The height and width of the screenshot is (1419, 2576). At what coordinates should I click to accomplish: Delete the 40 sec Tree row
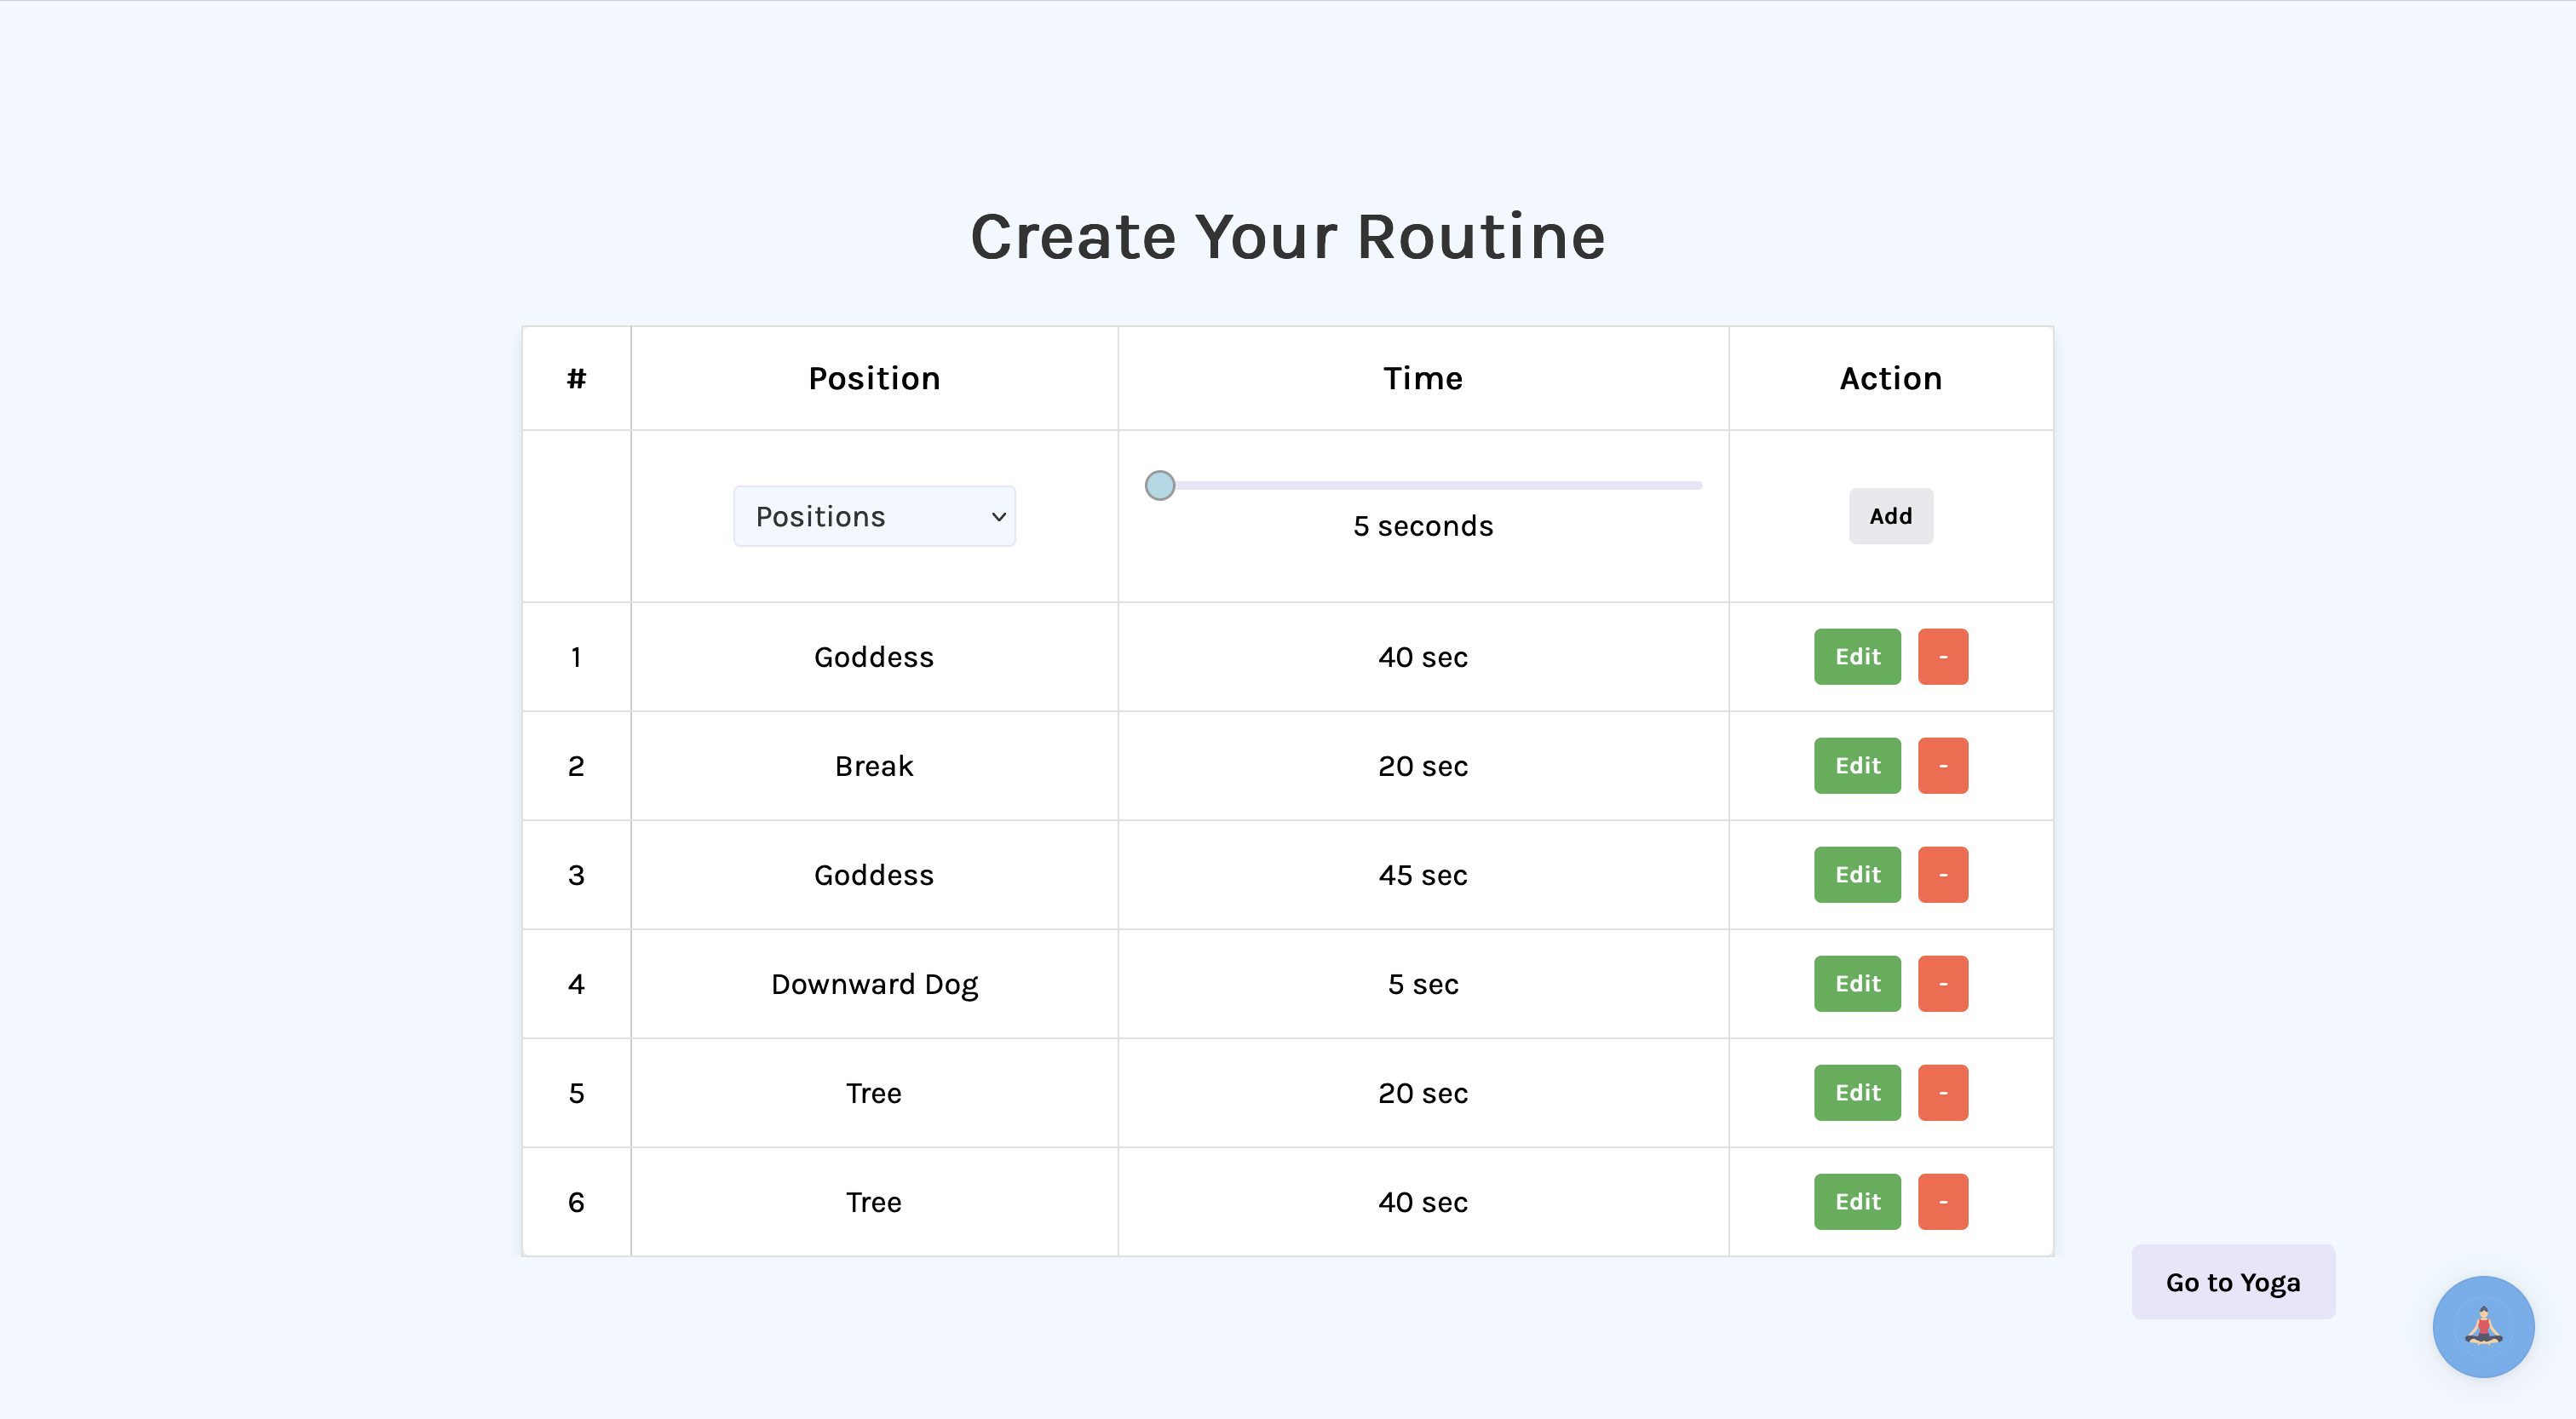[x=1942, y=1202]
